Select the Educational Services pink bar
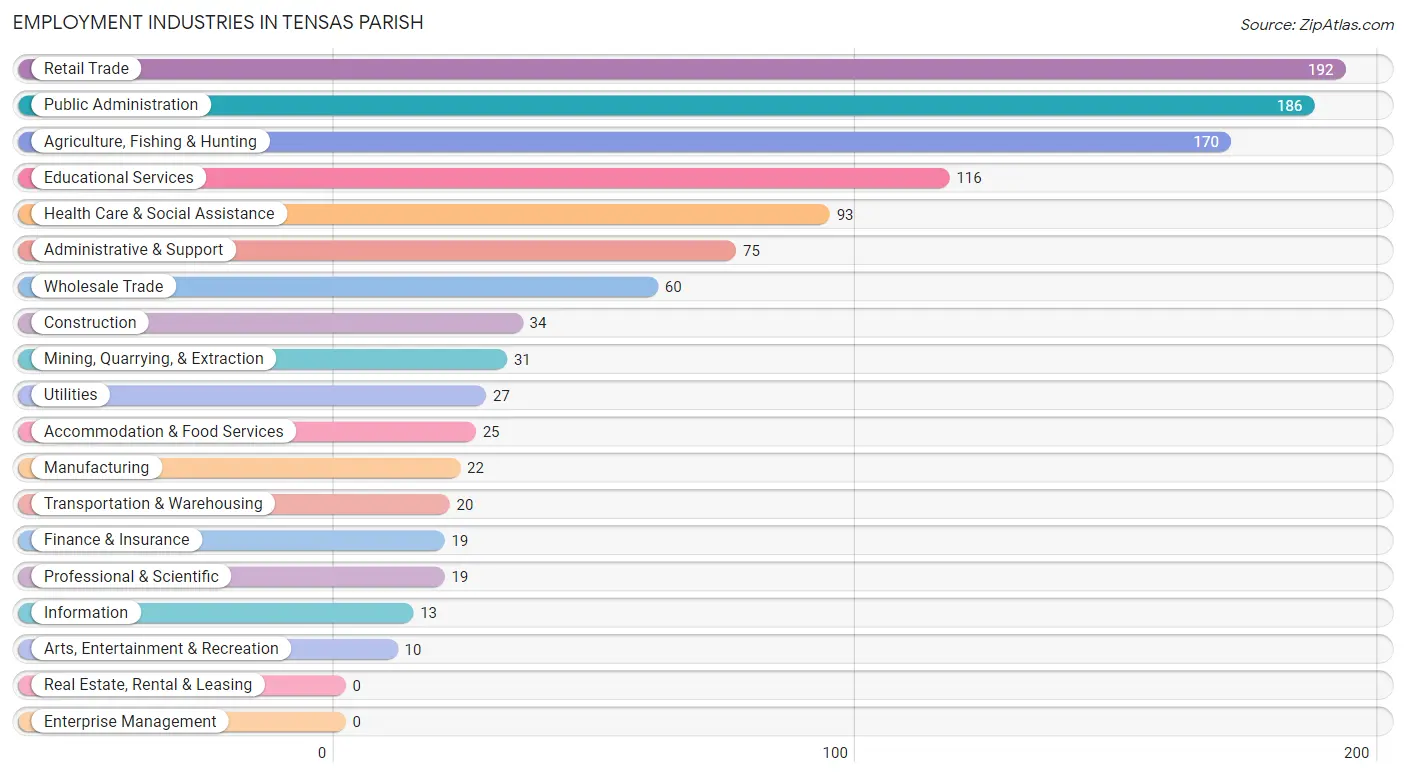The image size is (1406, 776). [x=484, y=178]
